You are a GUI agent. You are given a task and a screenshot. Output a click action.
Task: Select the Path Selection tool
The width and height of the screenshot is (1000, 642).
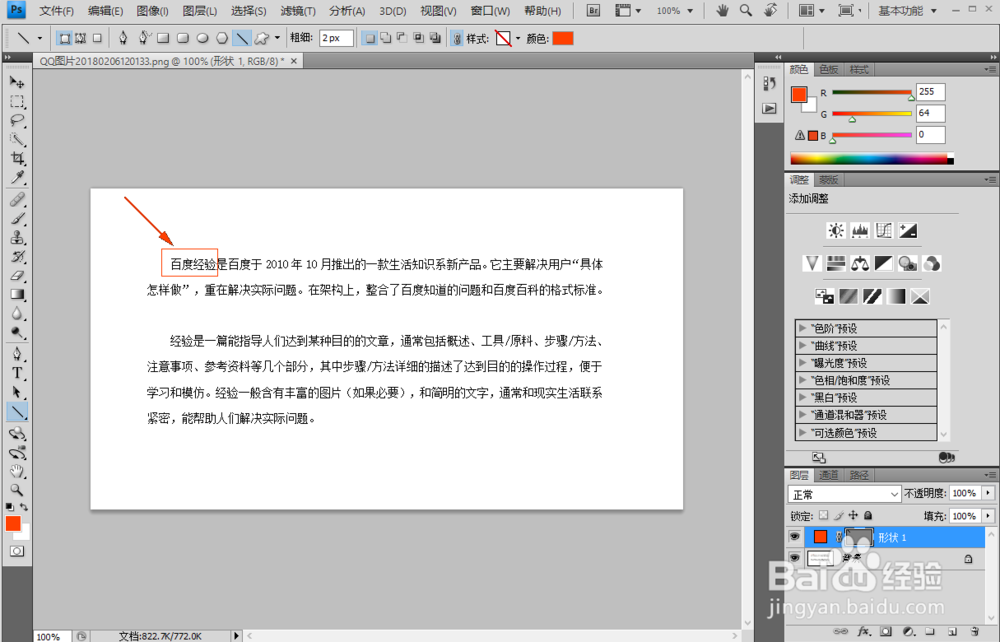click(17, 393)
